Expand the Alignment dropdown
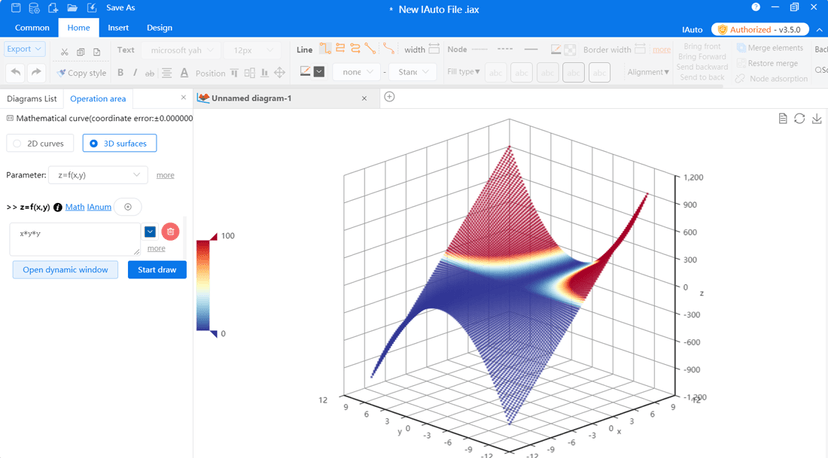Screen dimensions: 828x458 click(648, 72)
